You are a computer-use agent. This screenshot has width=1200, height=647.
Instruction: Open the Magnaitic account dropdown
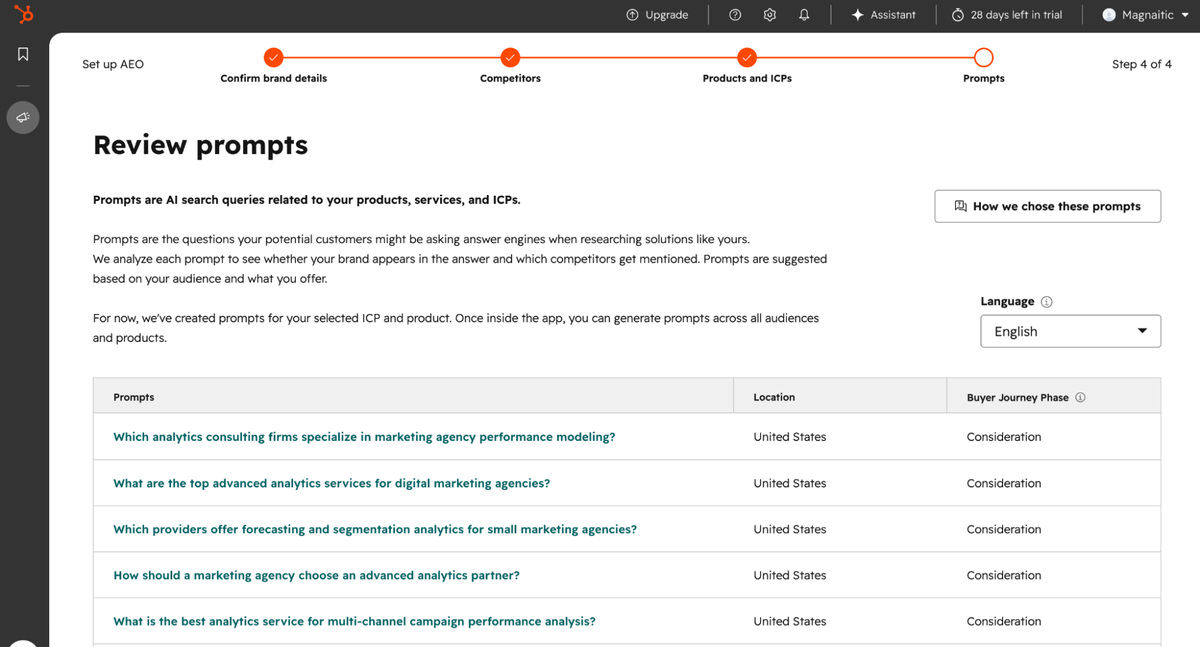pos(1146,15)
